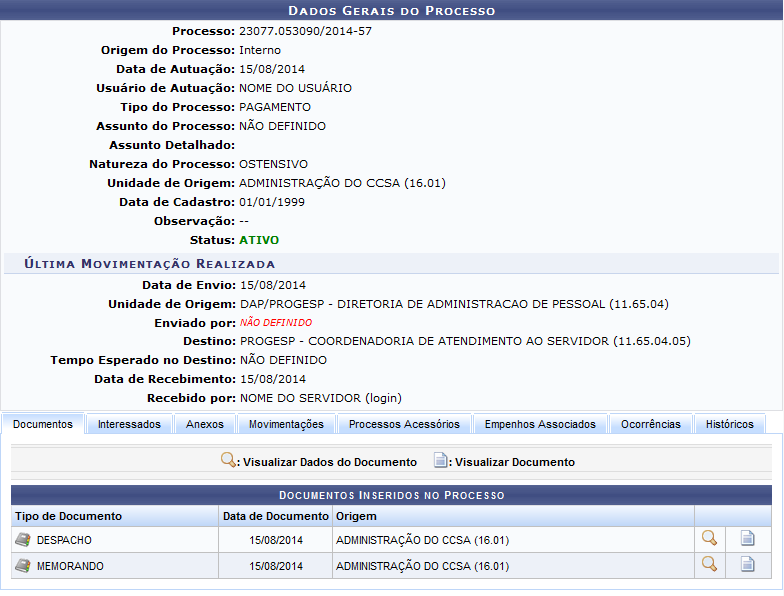Open the DESPACHO document via page icon
The image size is (784, 596).
point(747,539)
